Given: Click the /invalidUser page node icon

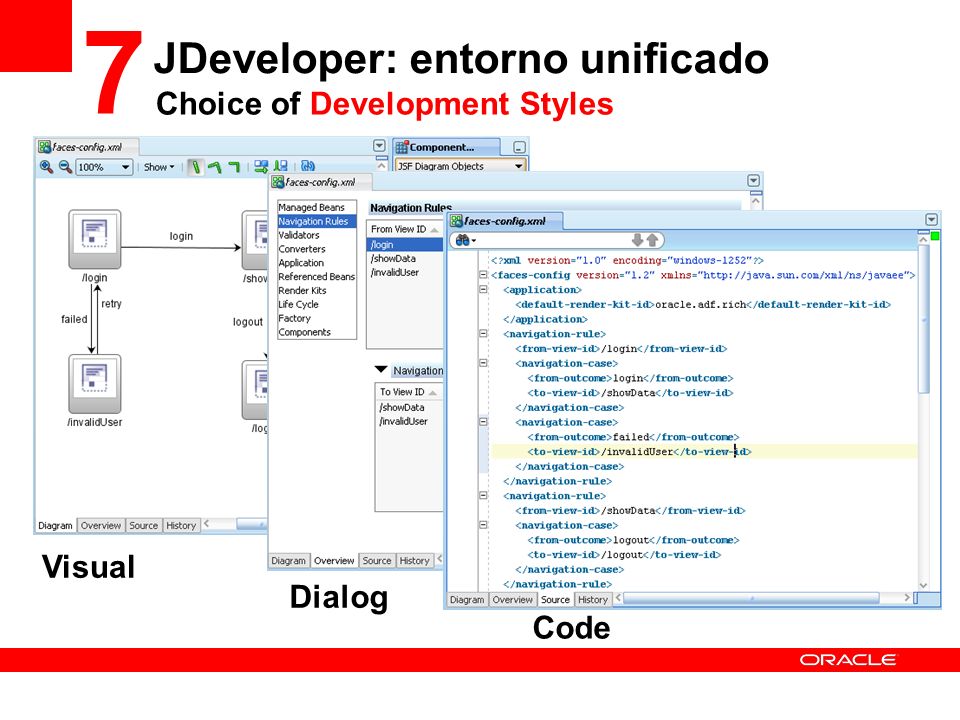Looking at the screenshot, I should [x=95, y=384].
